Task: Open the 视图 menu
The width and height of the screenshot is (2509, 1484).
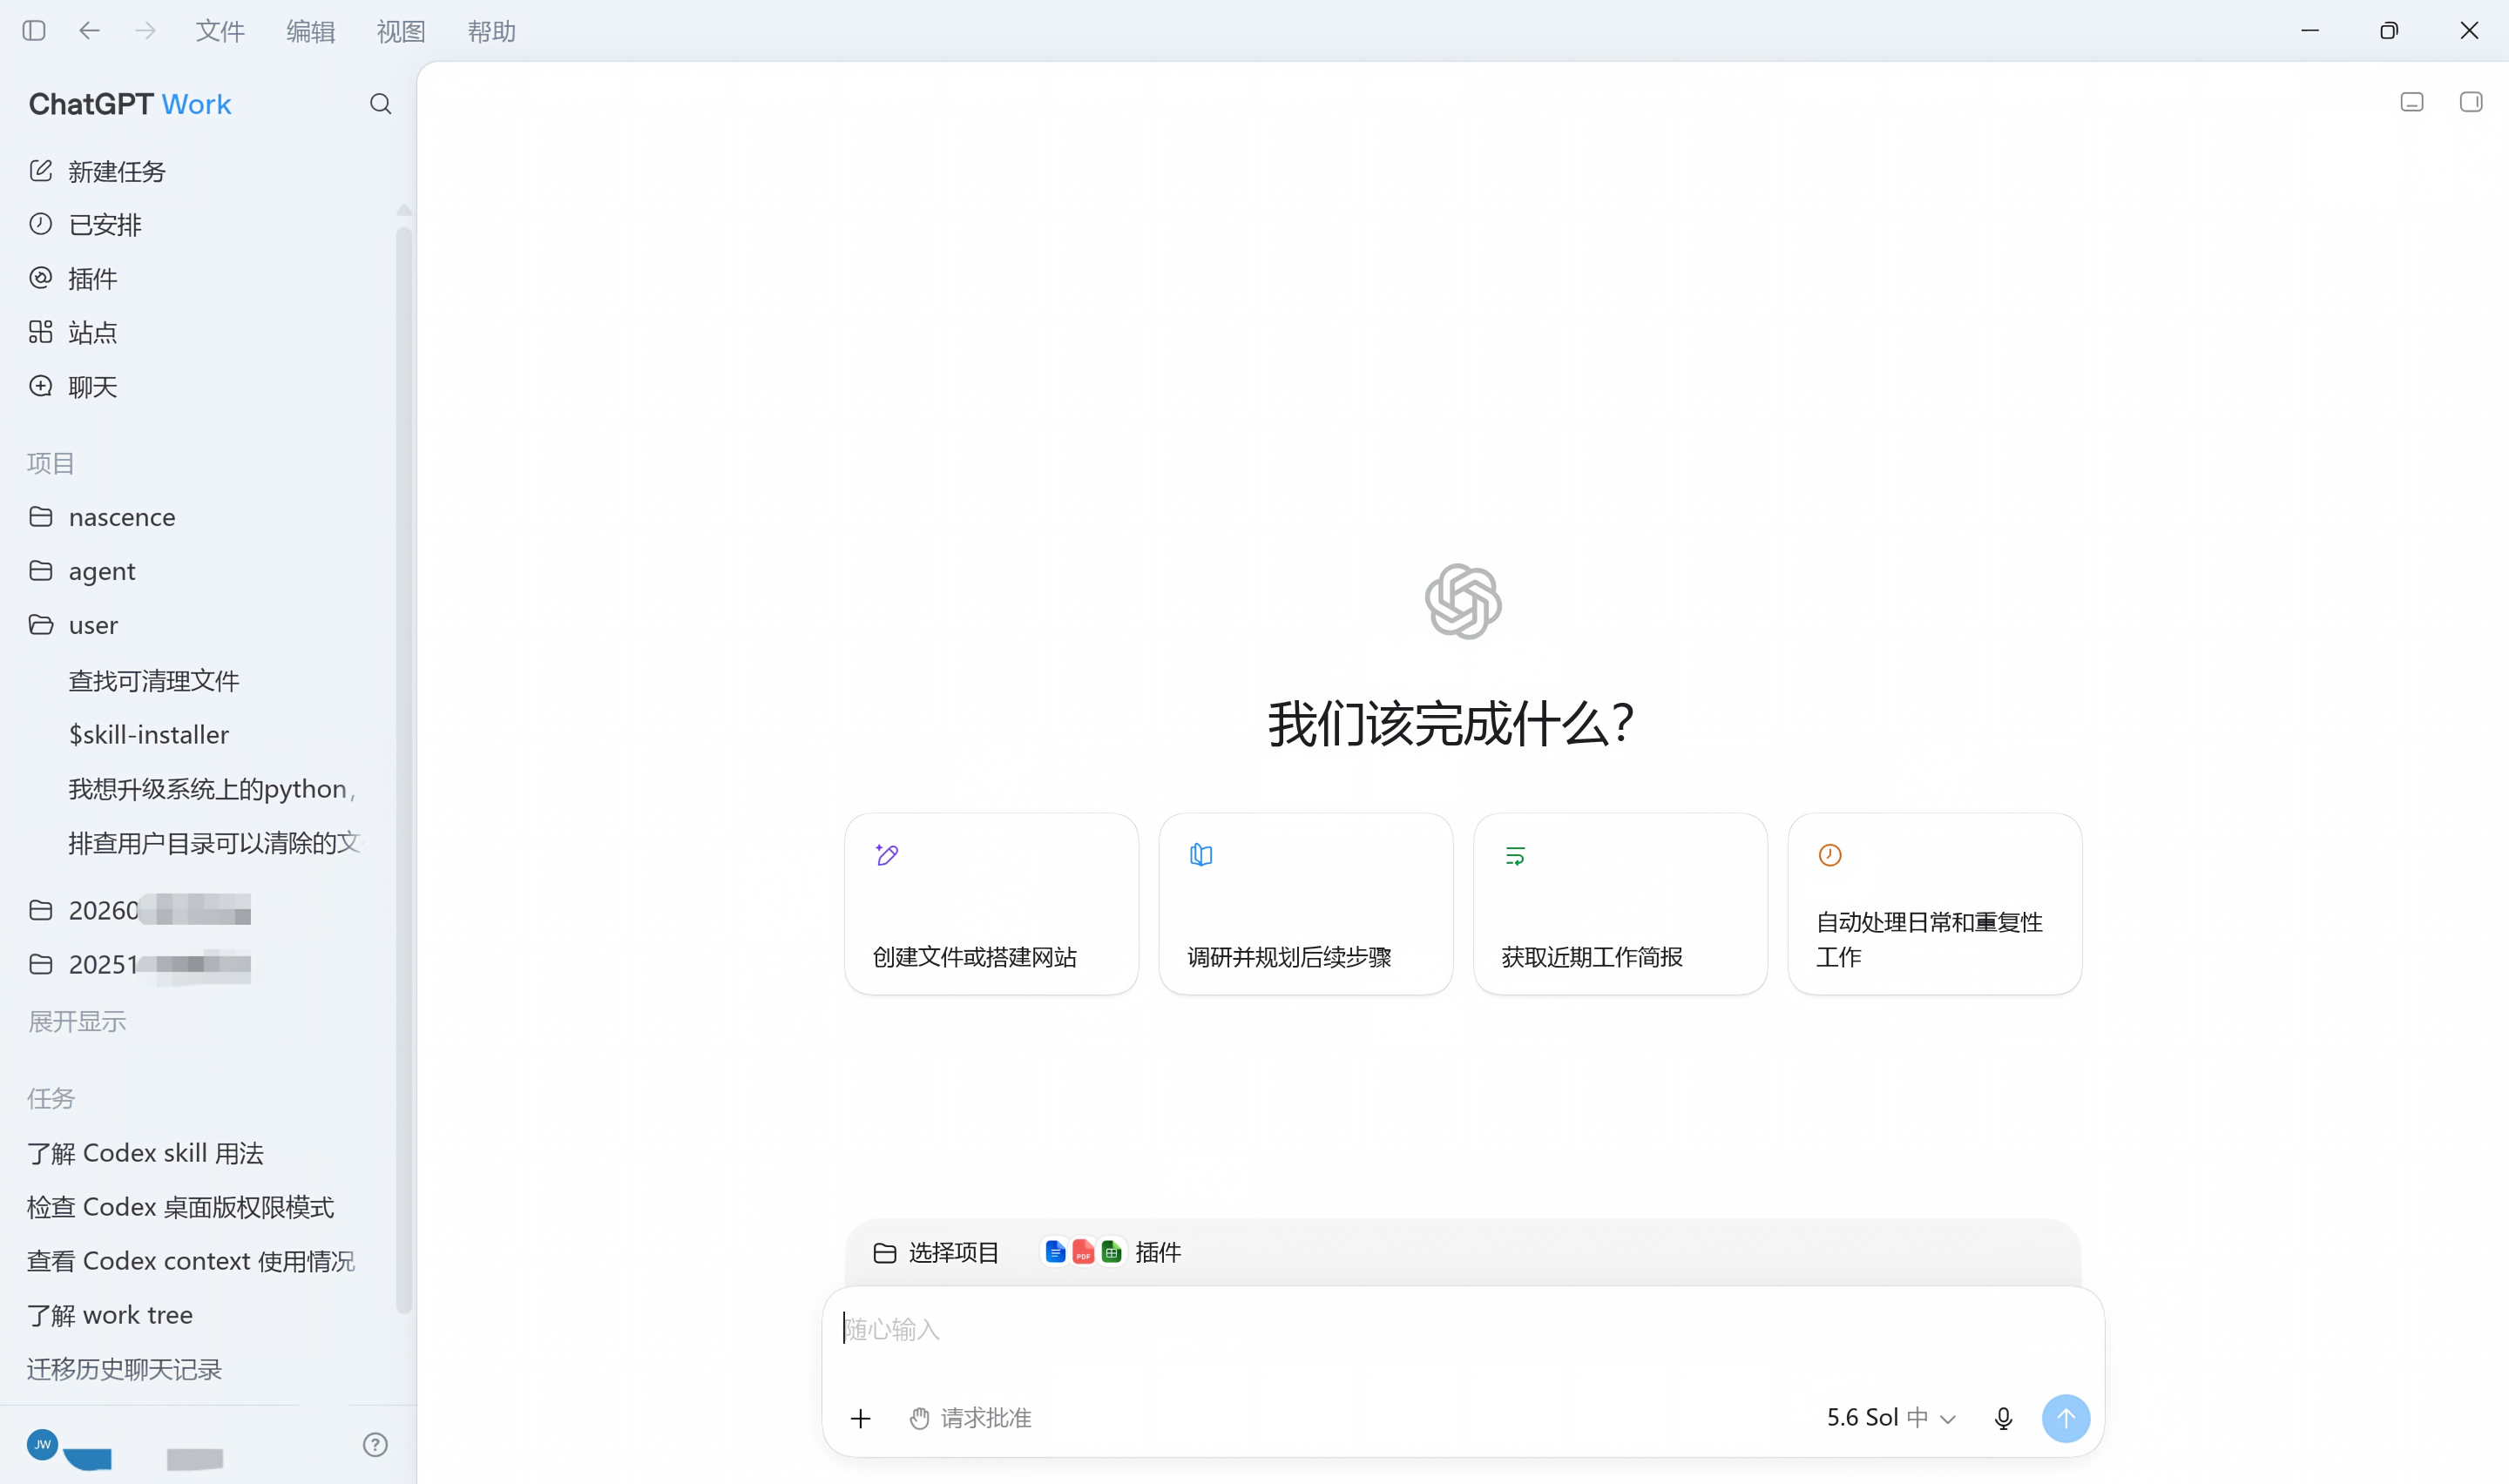Action: (x=401, y=31)
